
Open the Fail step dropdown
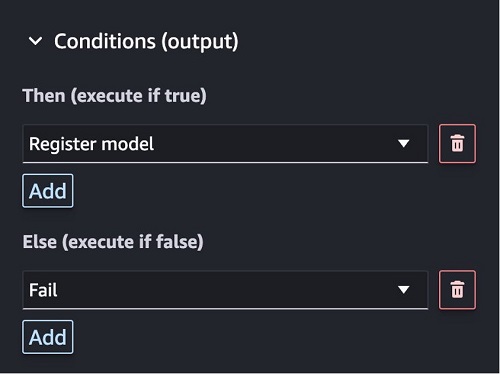point(225,290)
